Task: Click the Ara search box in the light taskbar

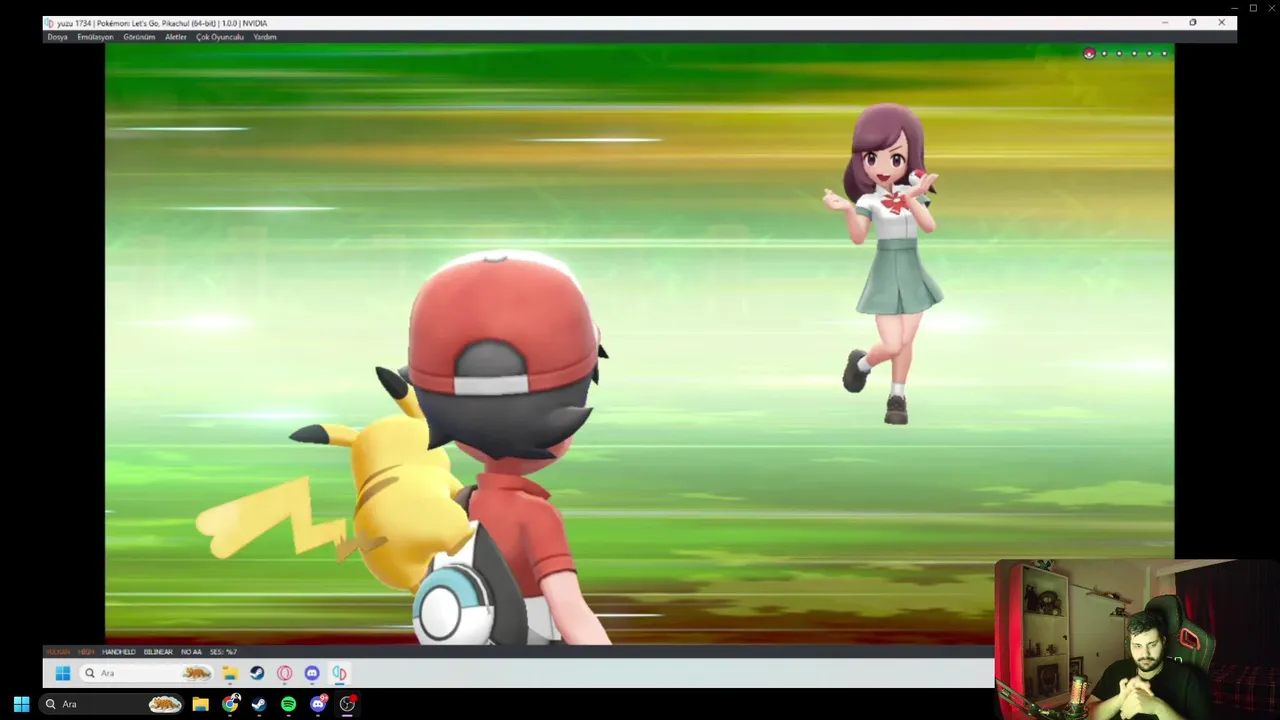Action: point(147,673)
